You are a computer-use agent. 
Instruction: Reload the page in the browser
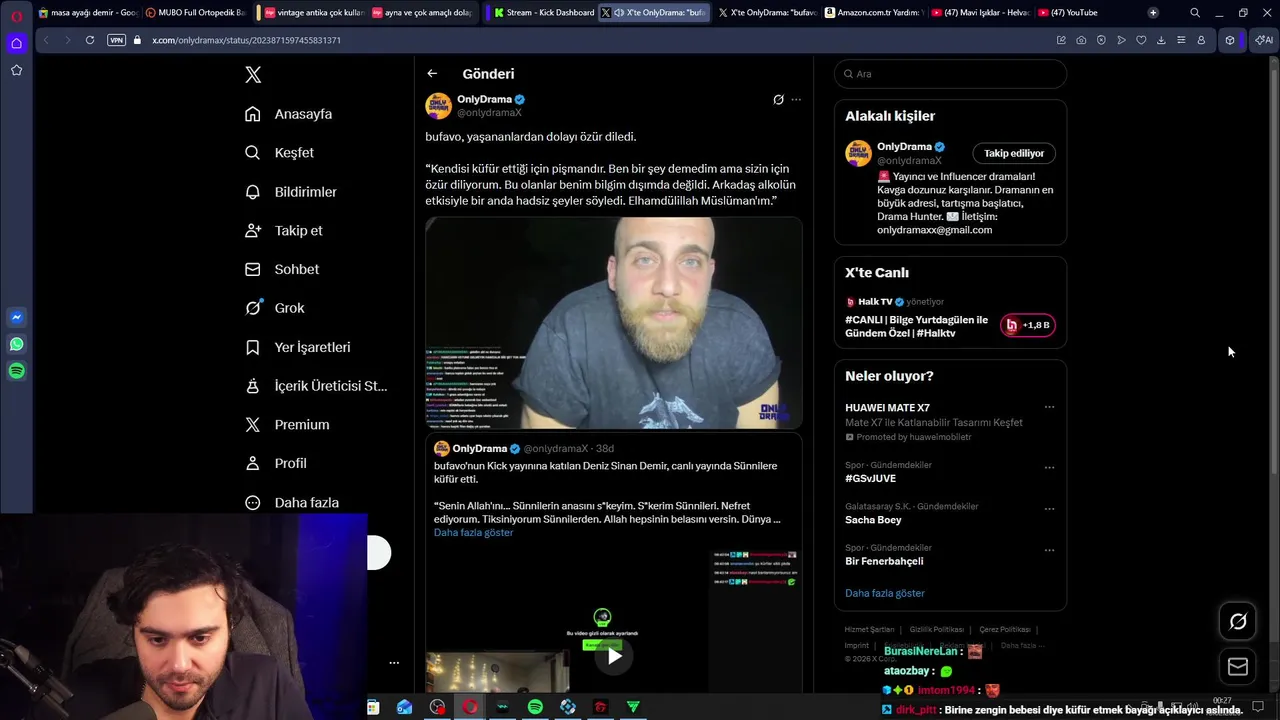[x=90, y=40]
